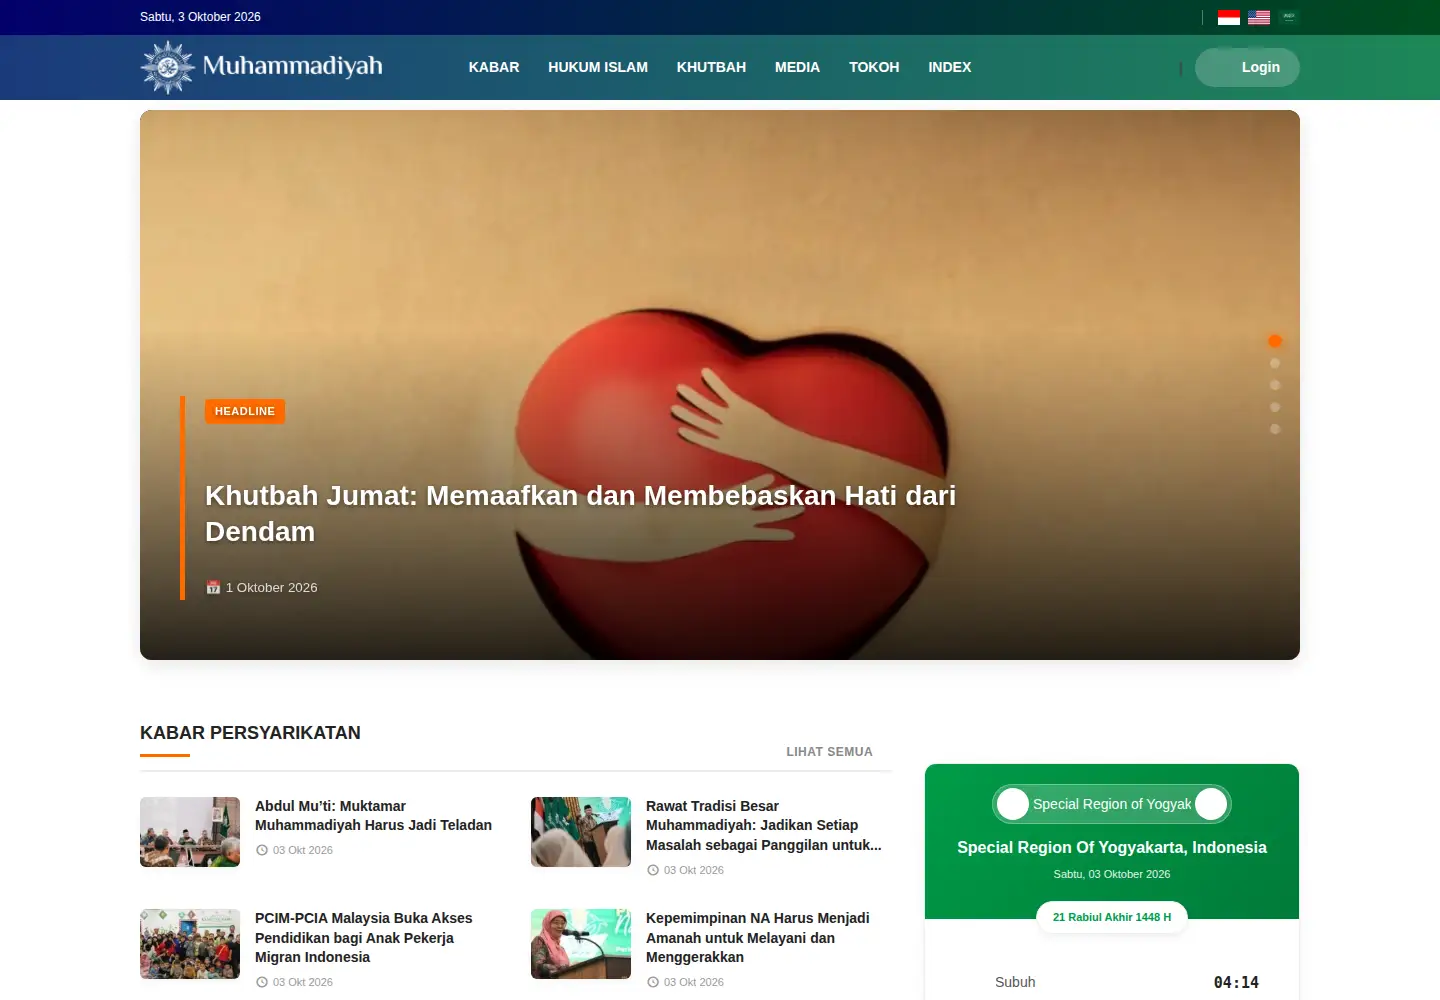Image resolution: width=1440 pixels, height=1000 pixels.
Task: Open the MEDIA menu
Action: coord(797,67)
